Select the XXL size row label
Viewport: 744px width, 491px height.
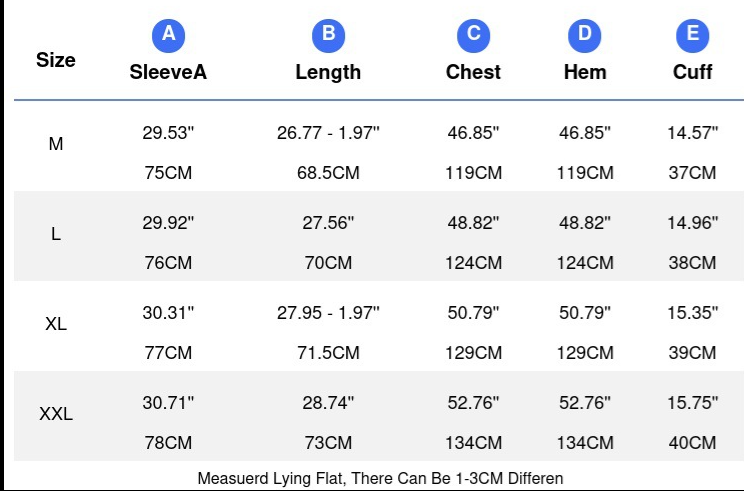click(56, 414)
